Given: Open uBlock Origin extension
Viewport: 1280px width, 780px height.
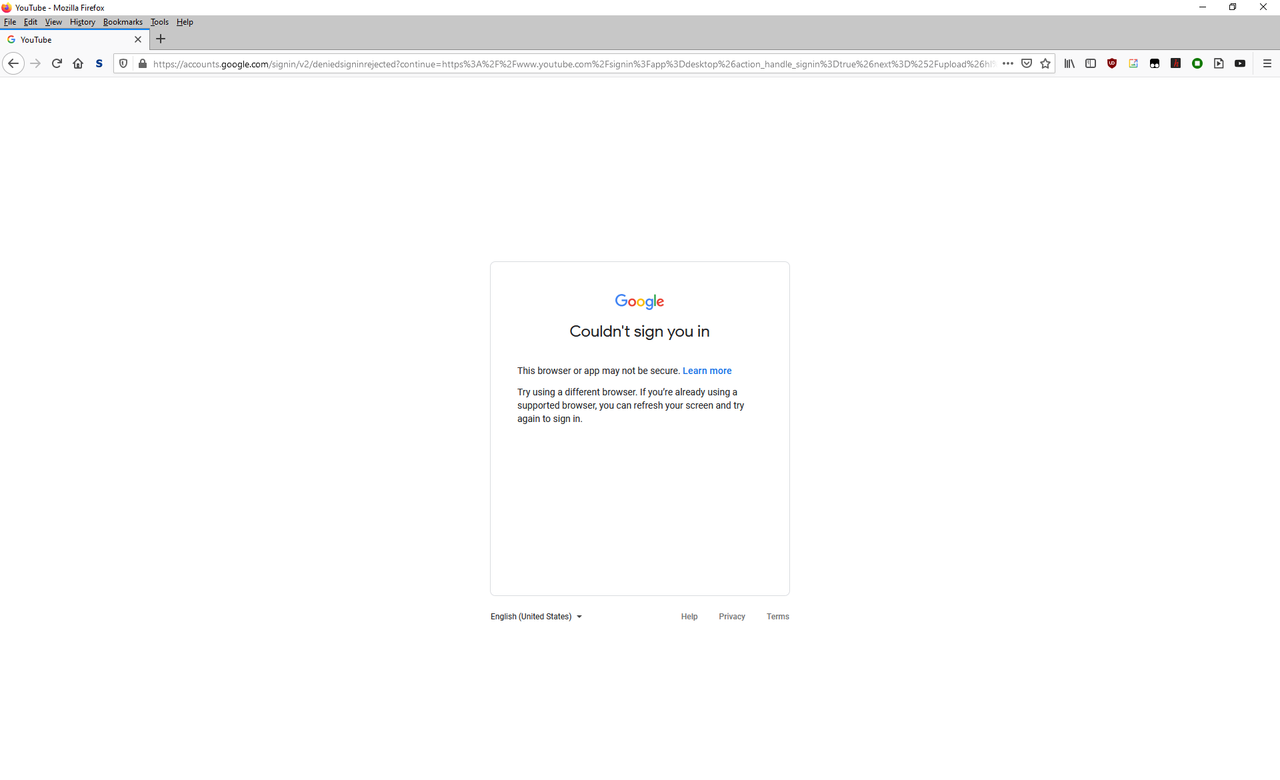Looking at the screenshot, I should coord(1112,63).
